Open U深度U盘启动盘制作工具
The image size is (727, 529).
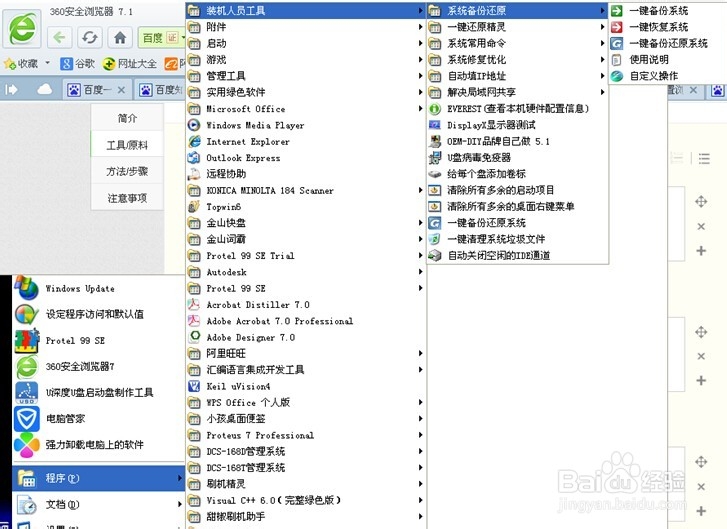click(x=99, y=392)
